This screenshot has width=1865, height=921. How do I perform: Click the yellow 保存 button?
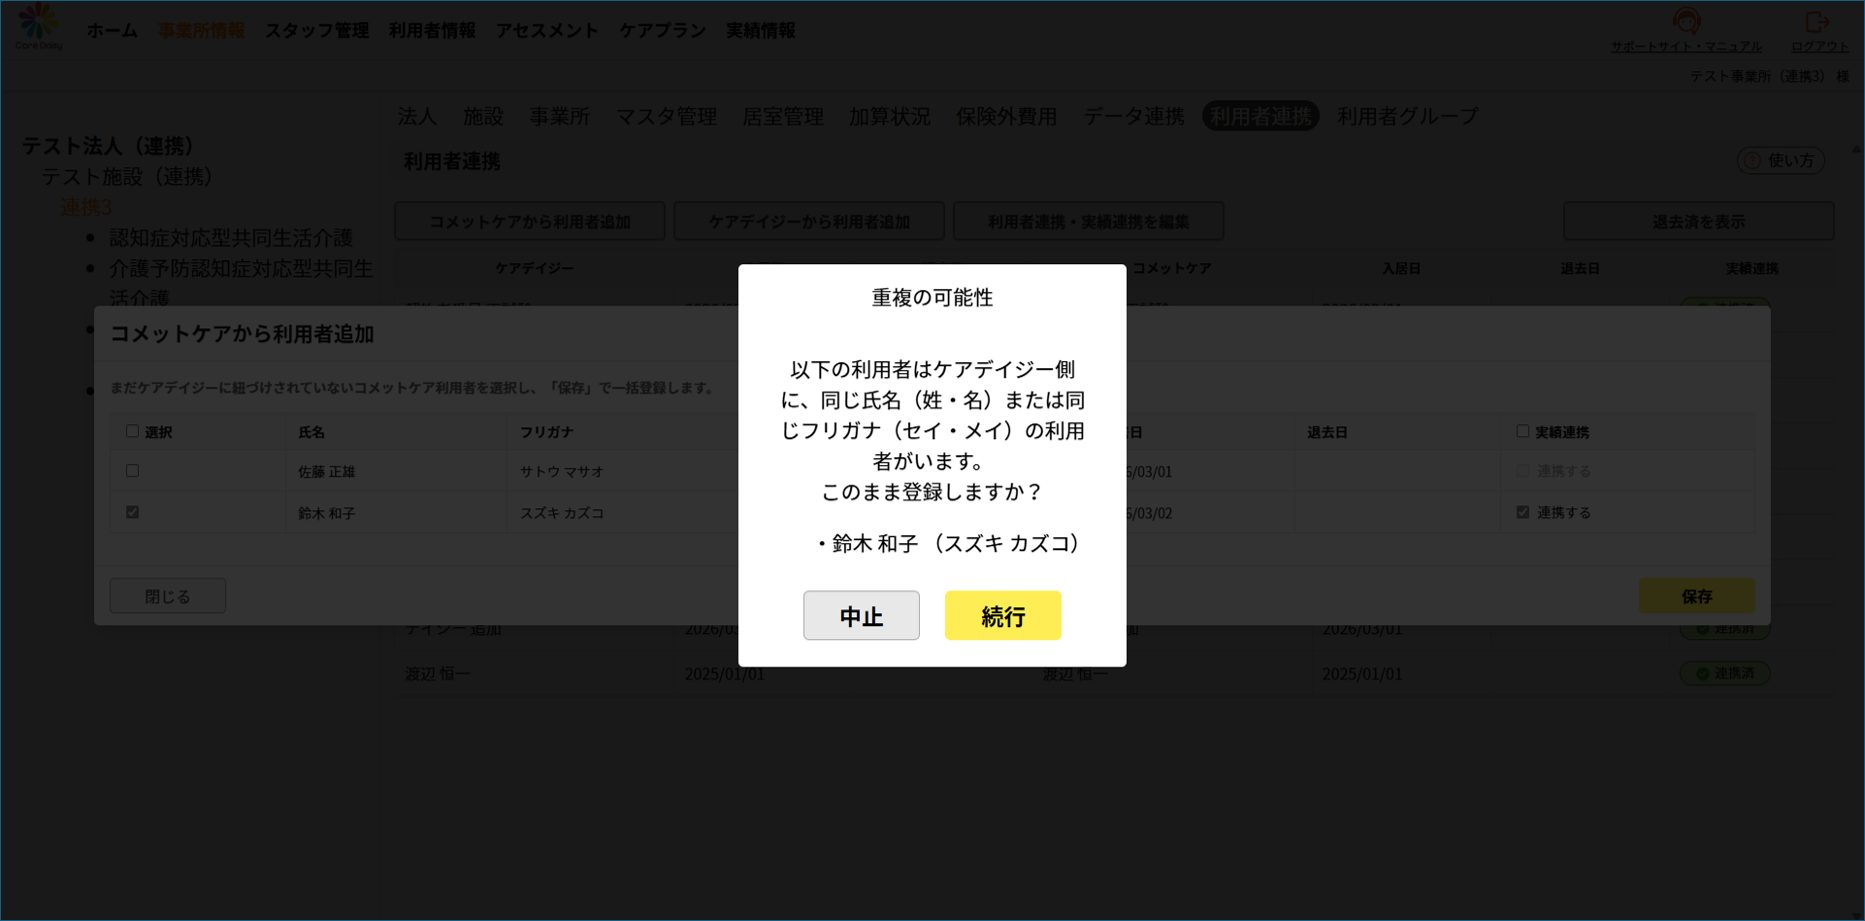click(x=1696, y=596)
